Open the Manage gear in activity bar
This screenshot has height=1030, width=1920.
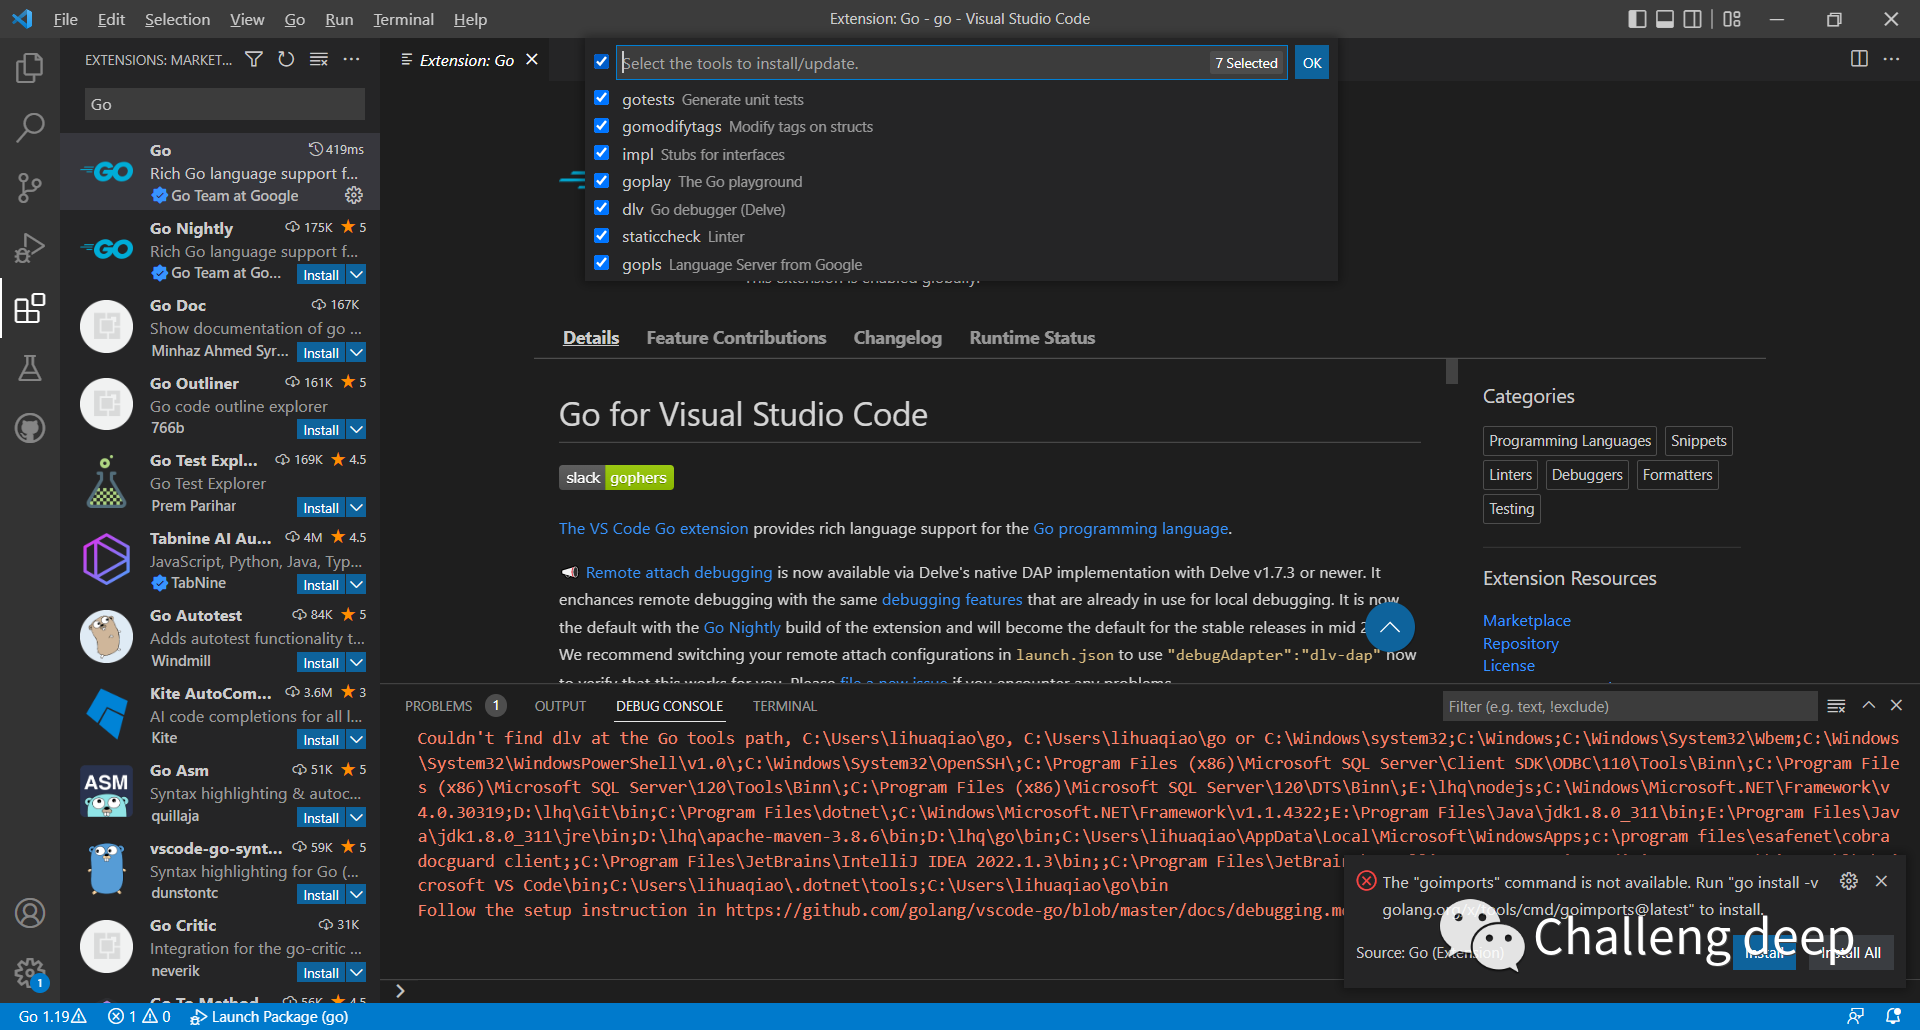click(x=30, y=972)
